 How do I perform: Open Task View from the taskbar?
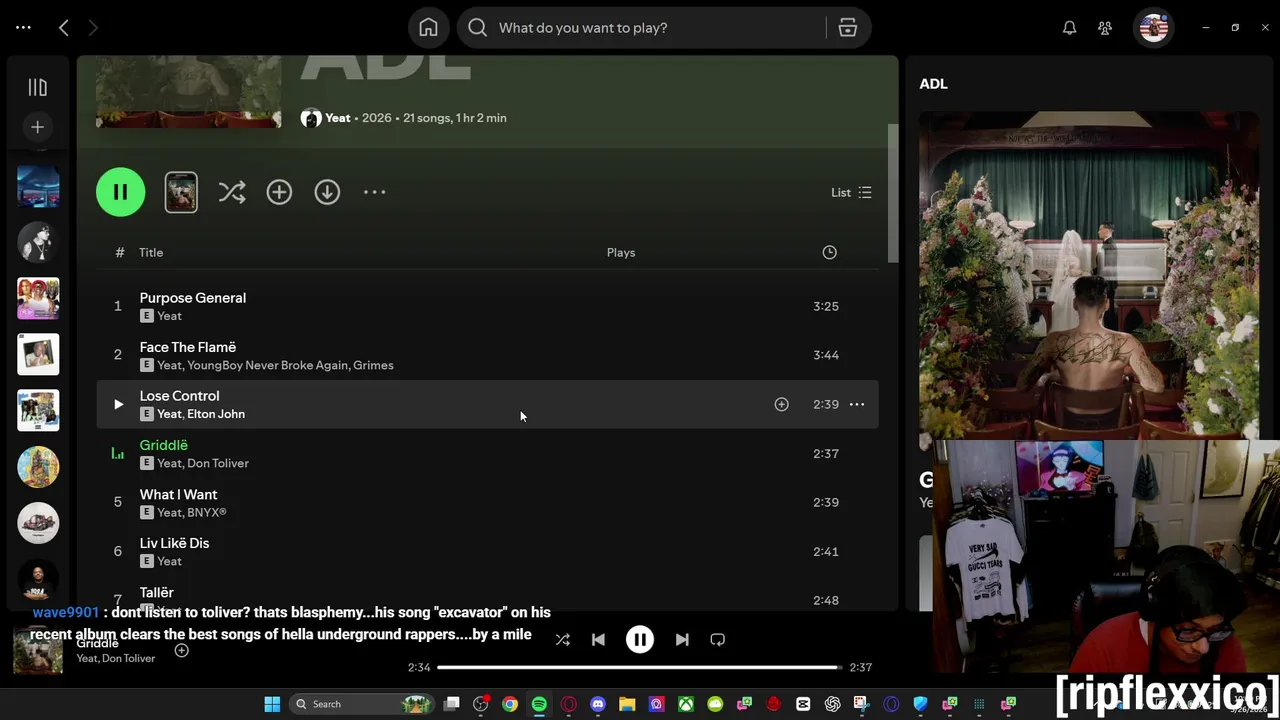[452, 704]
